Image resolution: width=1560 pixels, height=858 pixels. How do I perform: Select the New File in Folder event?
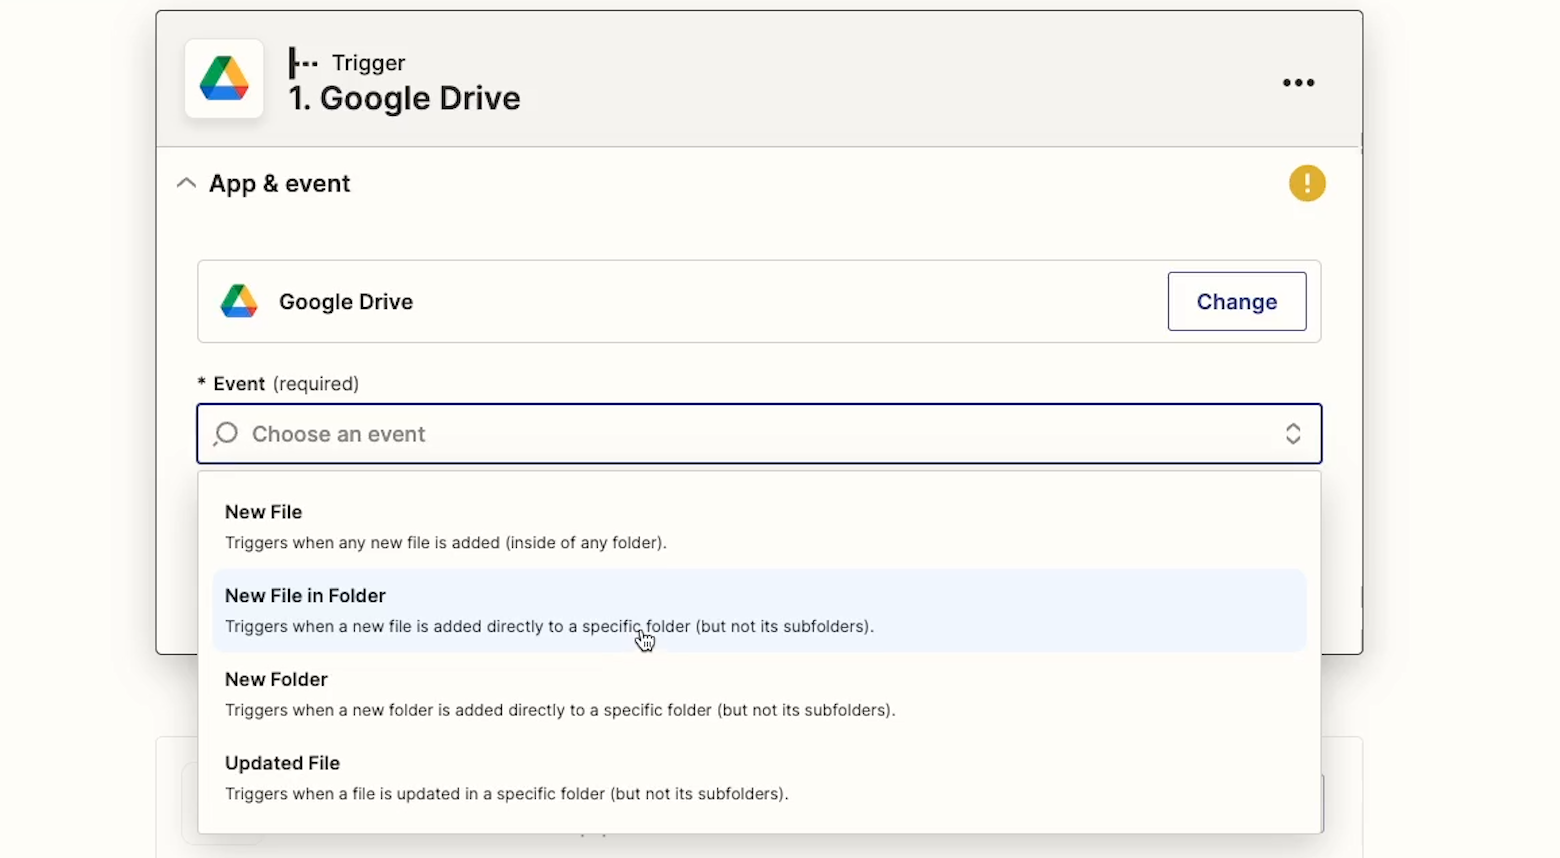tap(759, 610)
